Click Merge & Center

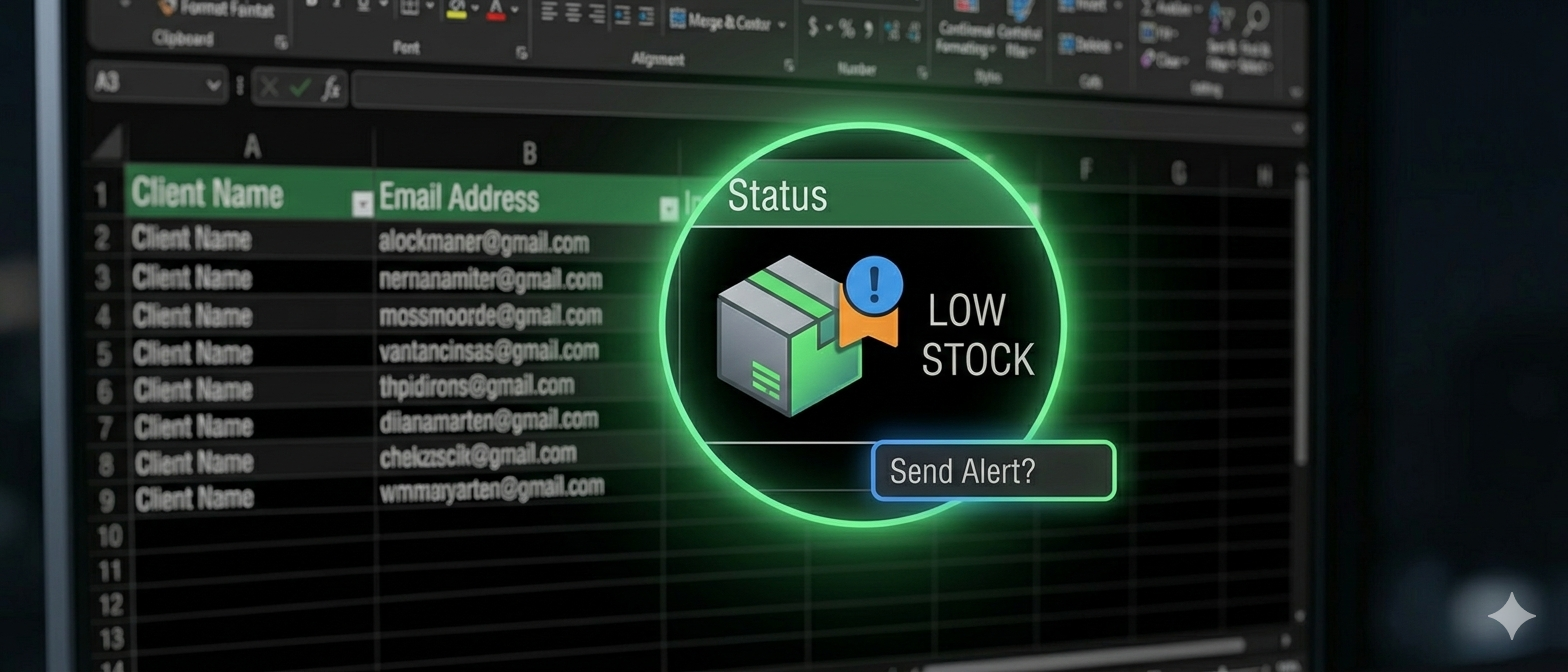(720, 21)
